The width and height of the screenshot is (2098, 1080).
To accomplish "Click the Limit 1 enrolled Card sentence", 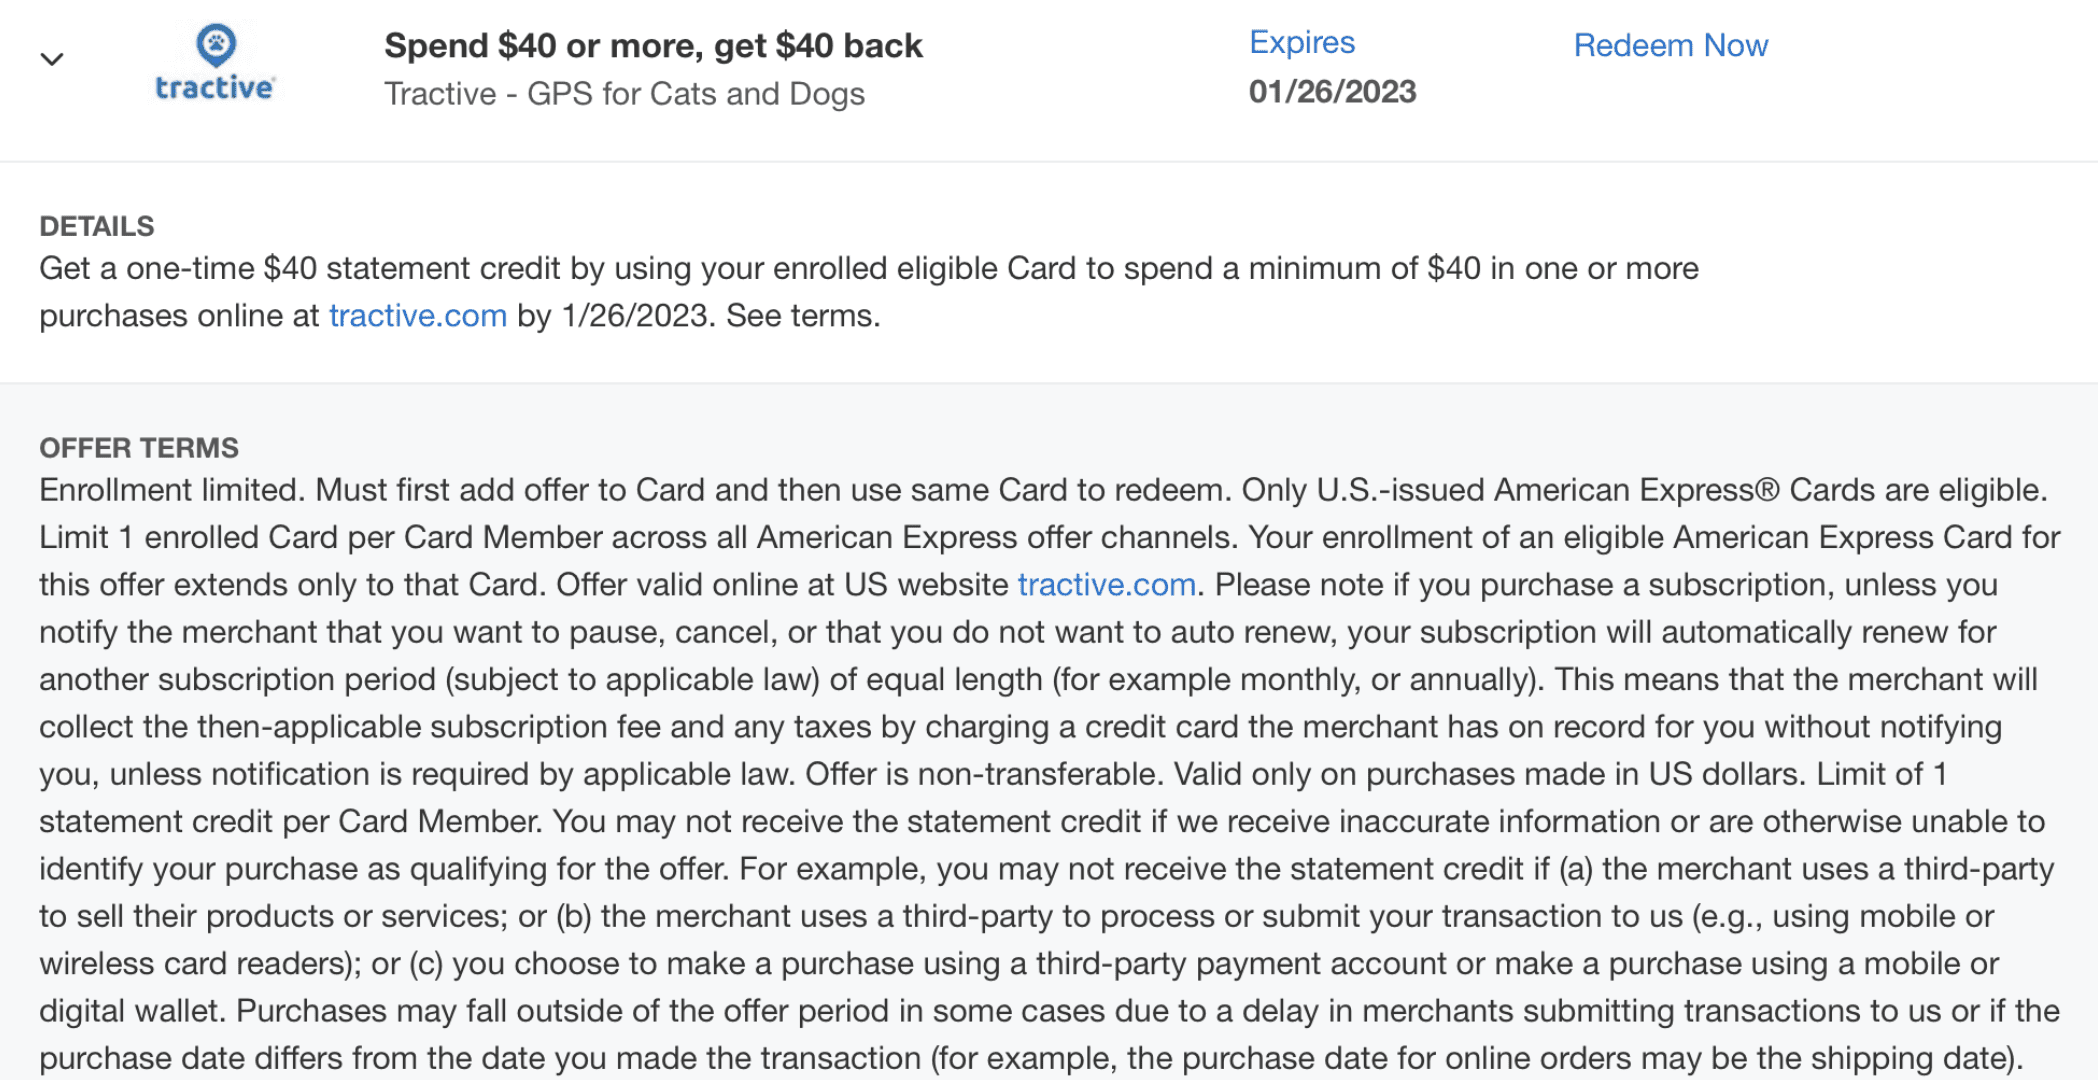I will coord(638,537).
